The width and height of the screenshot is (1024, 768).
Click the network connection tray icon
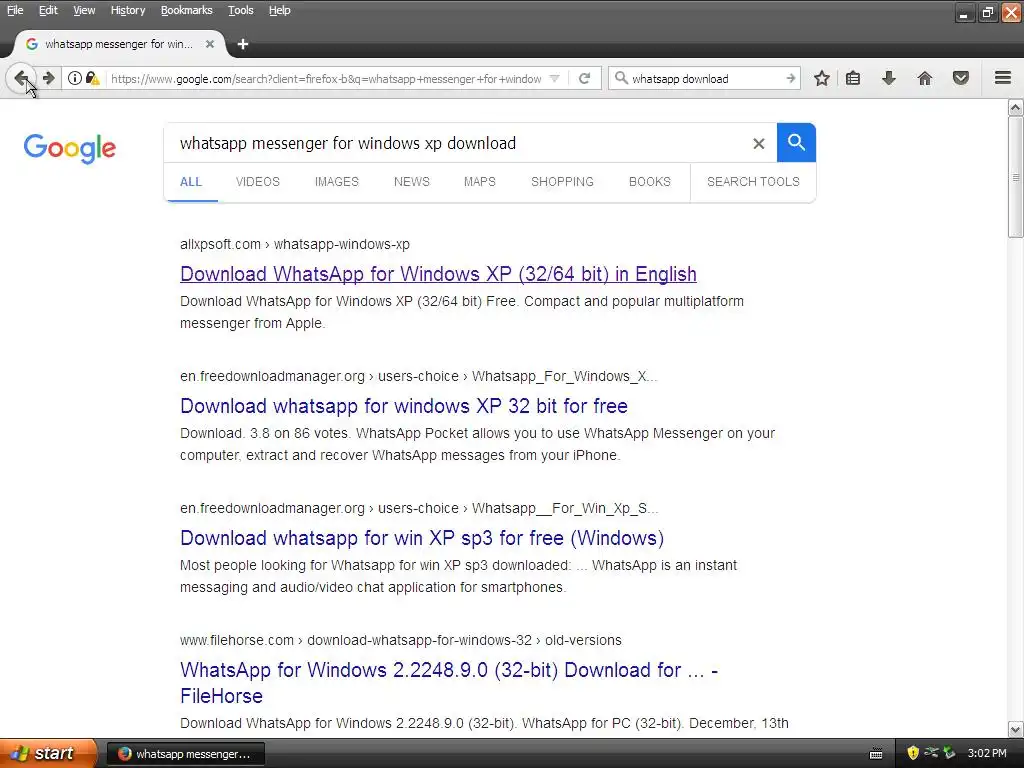tap(931, 753)
